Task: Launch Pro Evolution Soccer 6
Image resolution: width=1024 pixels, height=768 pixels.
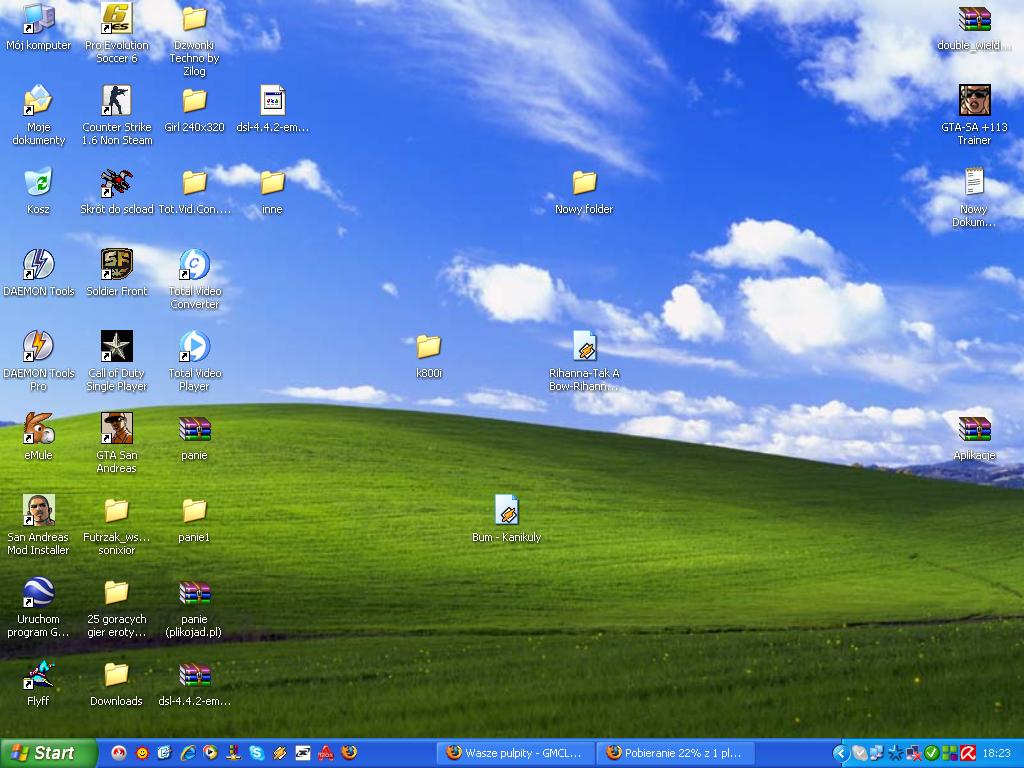Action: [x=117, y=19]
